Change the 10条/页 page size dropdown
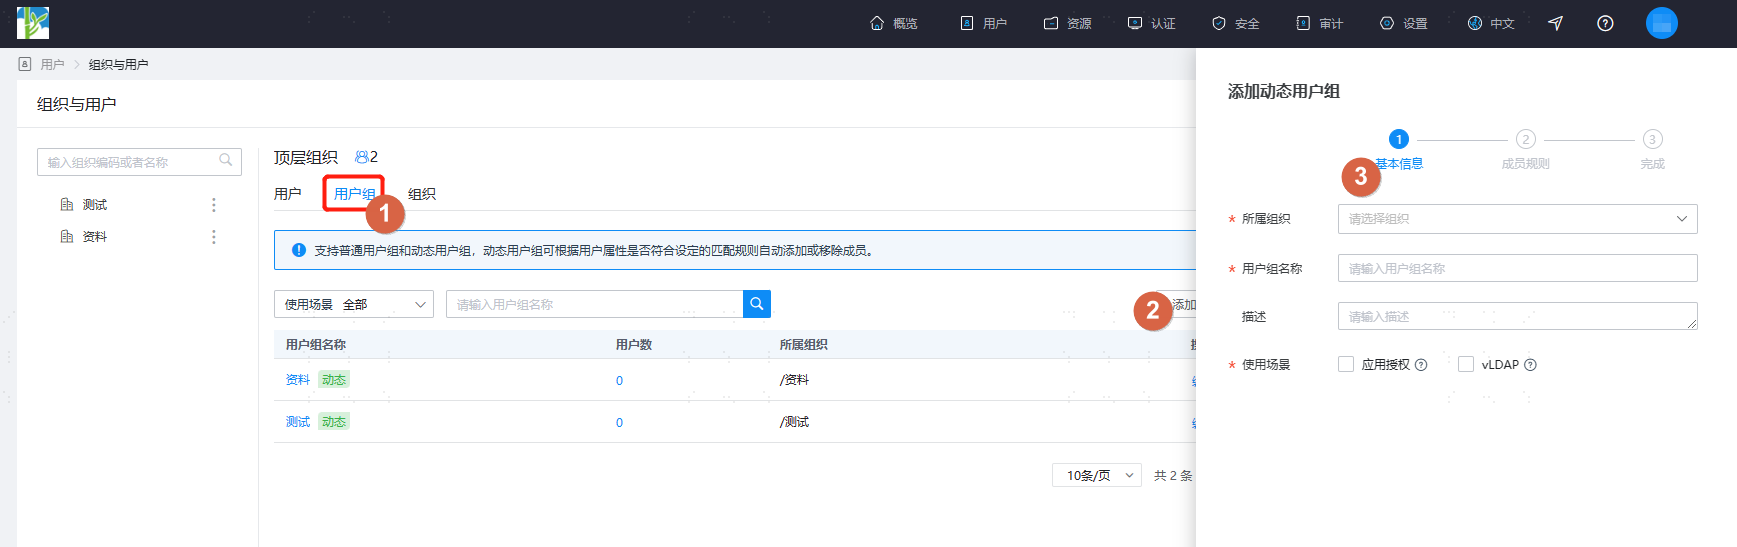Screen dimensions: 1737x547 (1097, 475)
